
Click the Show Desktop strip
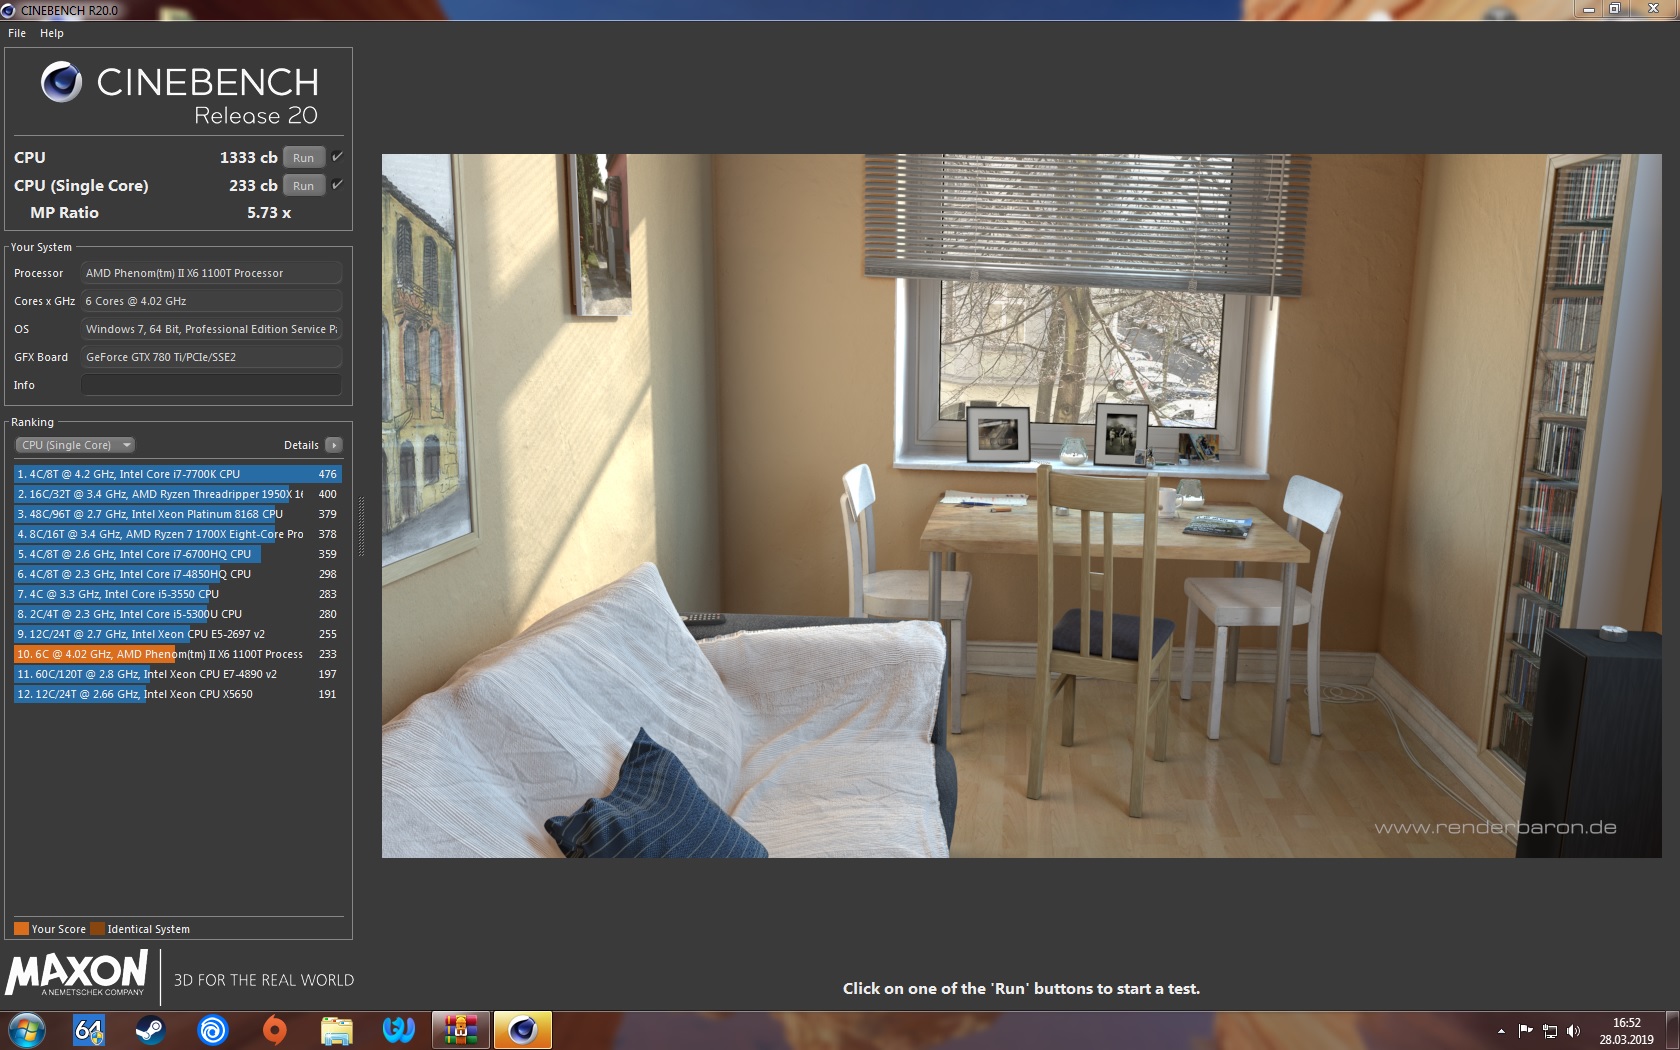[x=1672, y=1030]
